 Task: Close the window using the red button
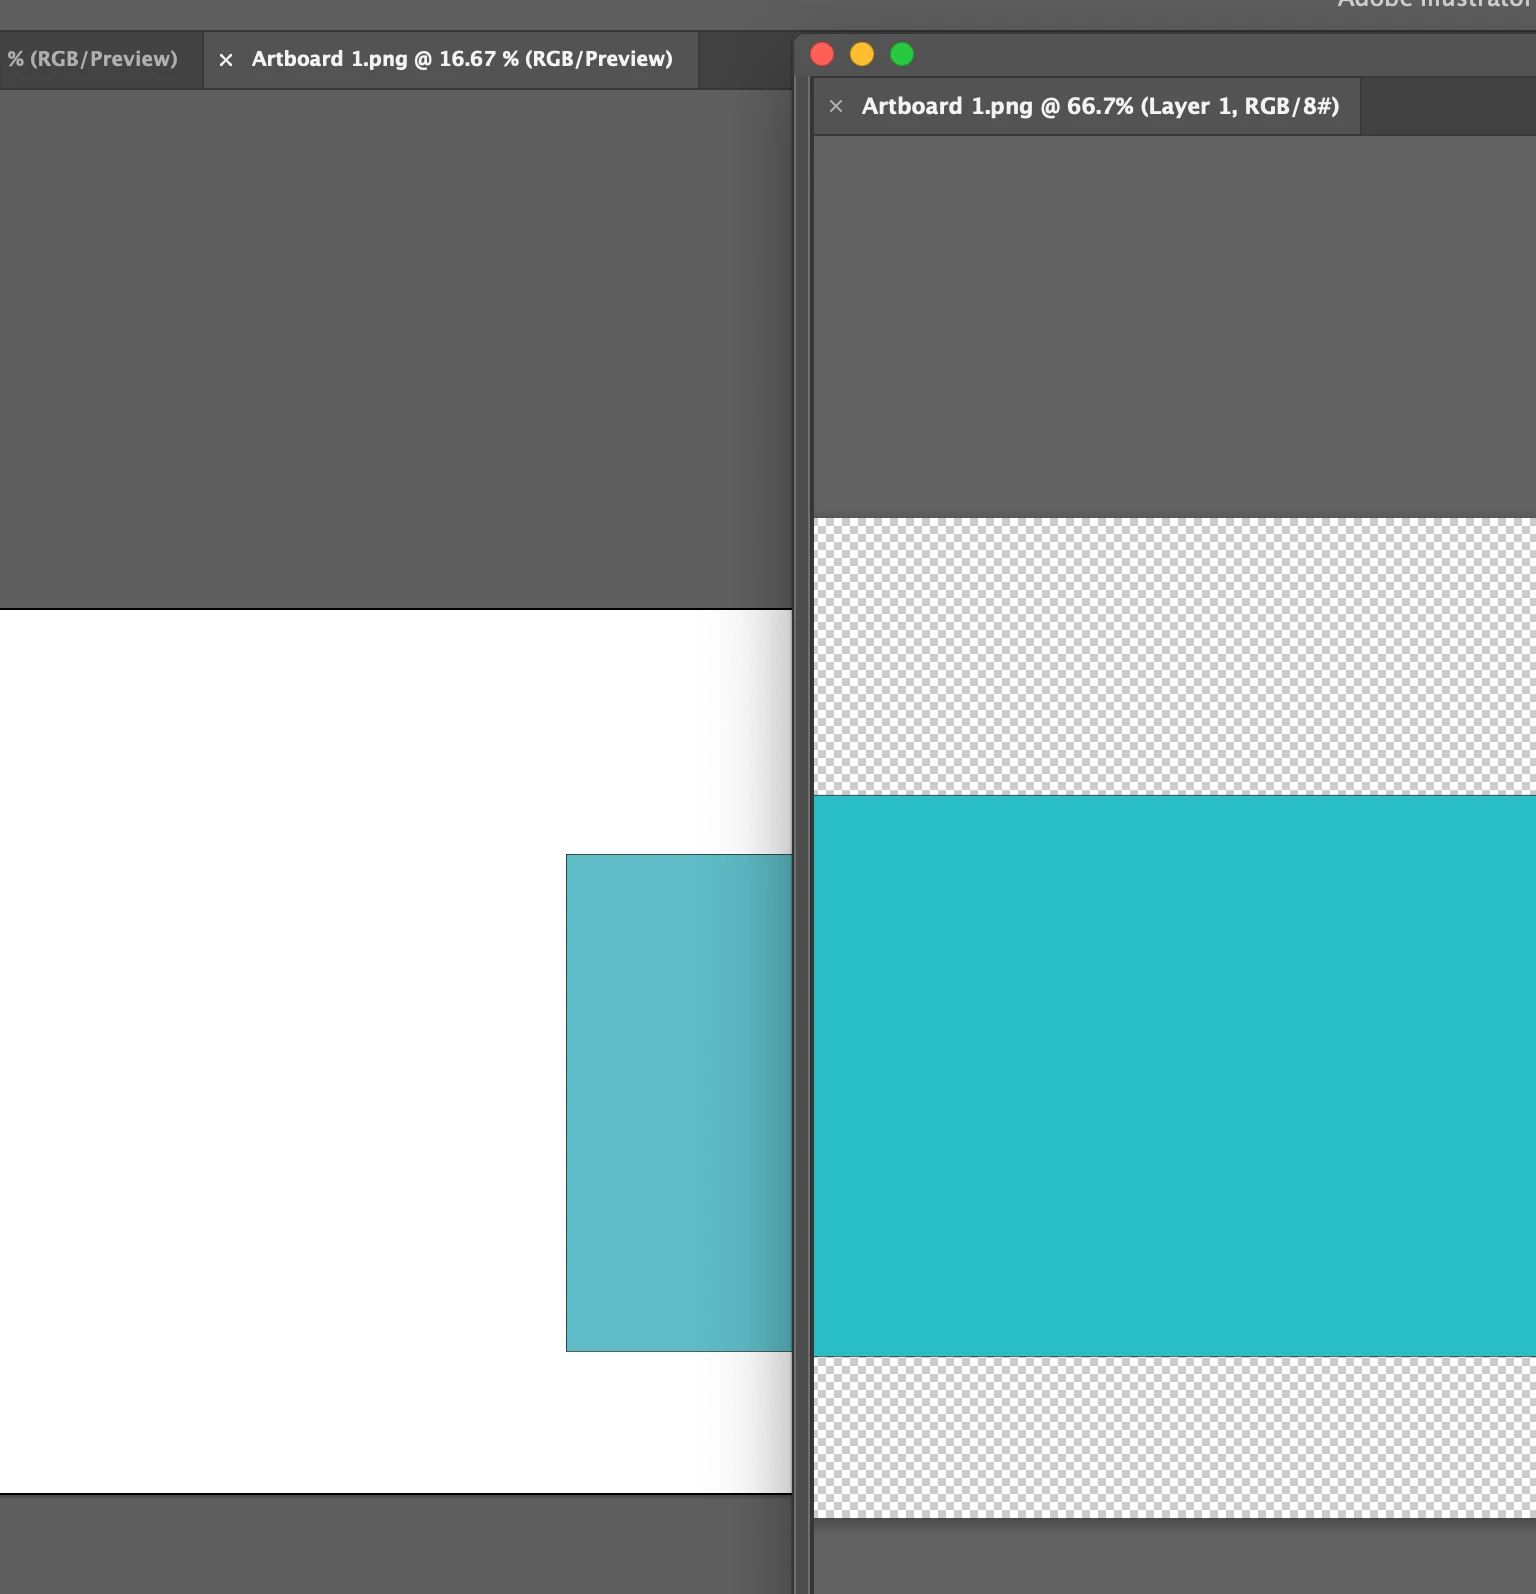pos(822,54)
